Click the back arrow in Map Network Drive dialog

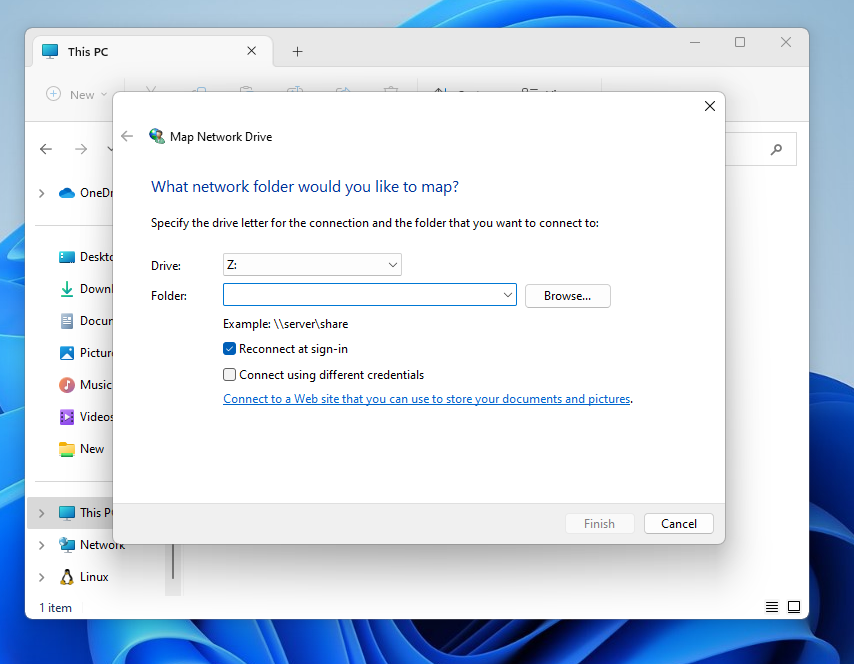[x=127, y=137]
